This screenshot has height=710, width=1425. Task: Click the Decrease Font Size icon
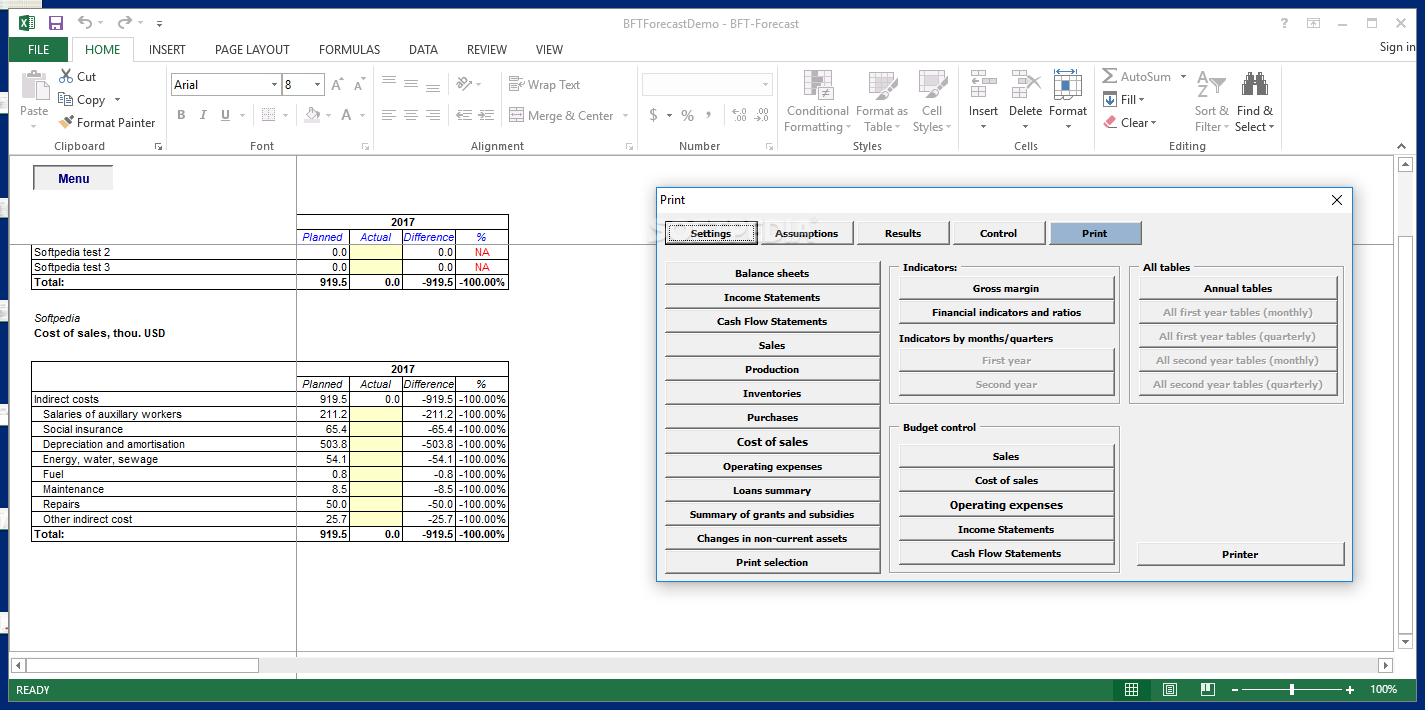coord(359,85)
